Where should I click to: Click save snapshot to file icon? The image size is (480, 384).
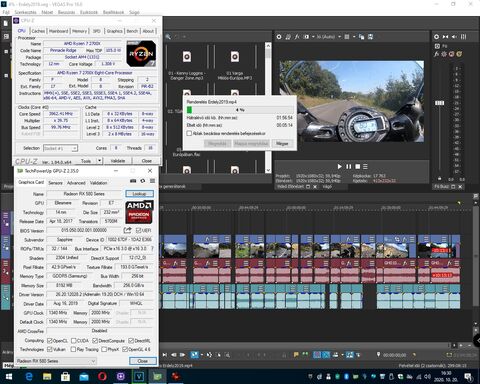coord(370,37)
